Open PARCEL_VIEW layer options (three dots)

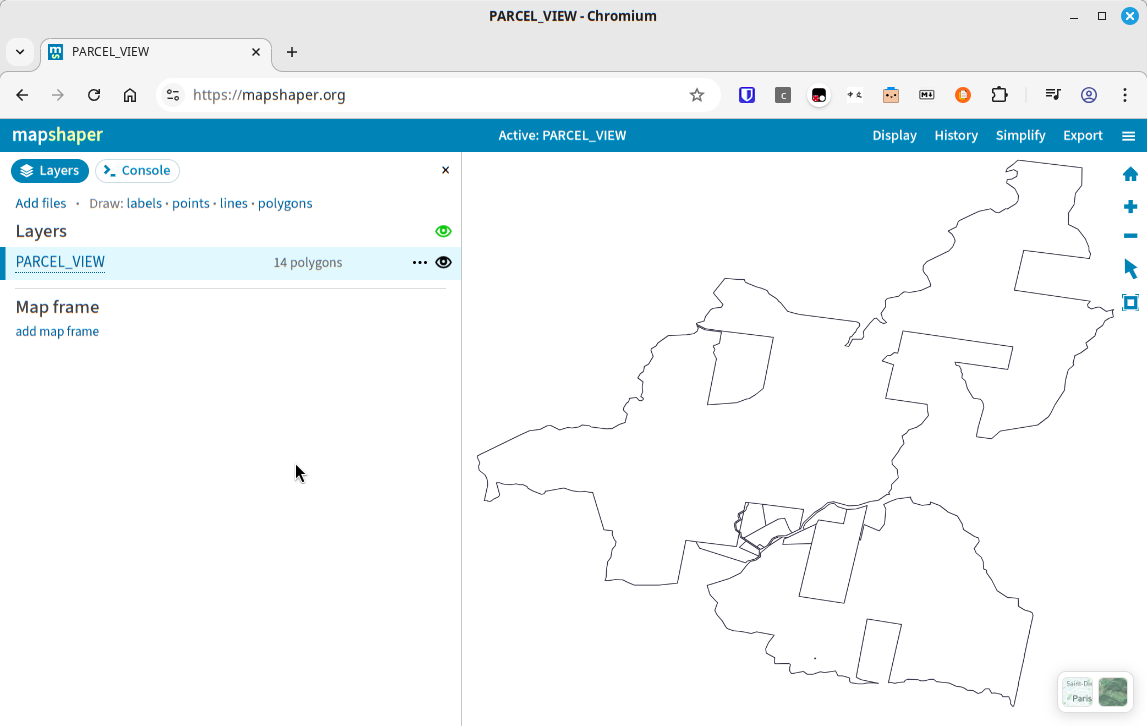point(420,263)
